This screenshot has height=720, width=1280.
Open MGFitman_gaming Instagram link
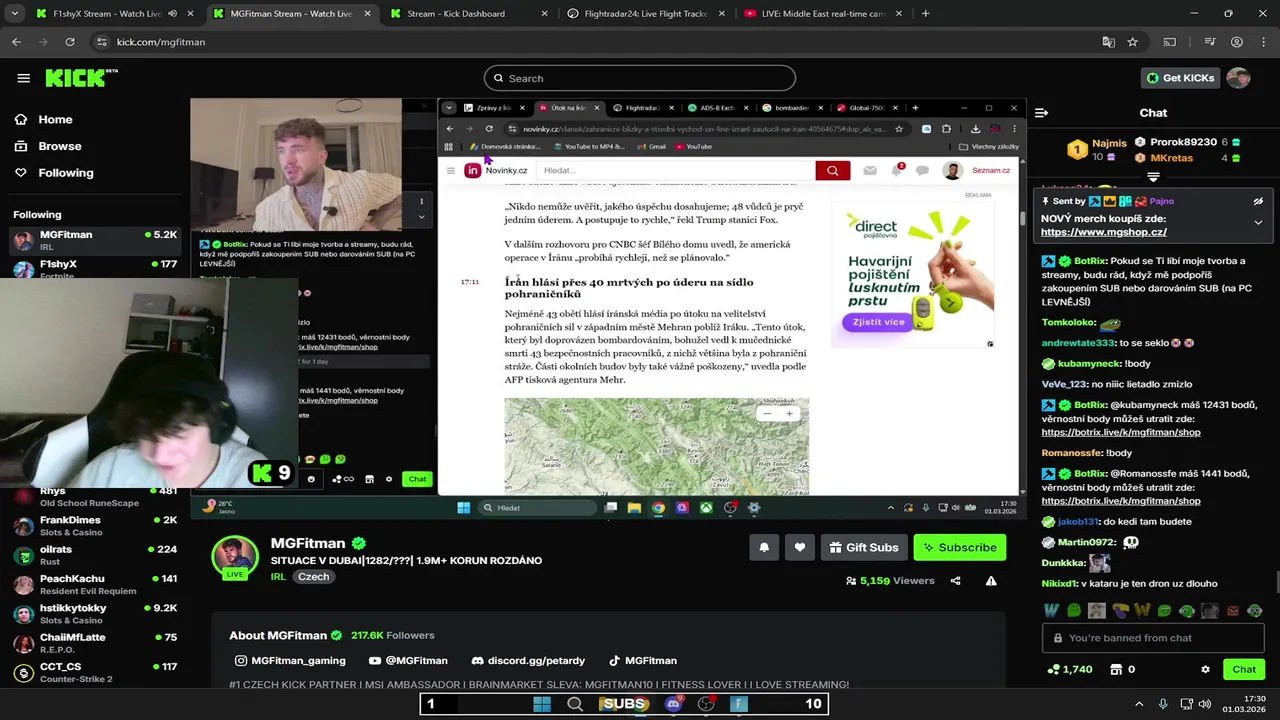(290, 661)
